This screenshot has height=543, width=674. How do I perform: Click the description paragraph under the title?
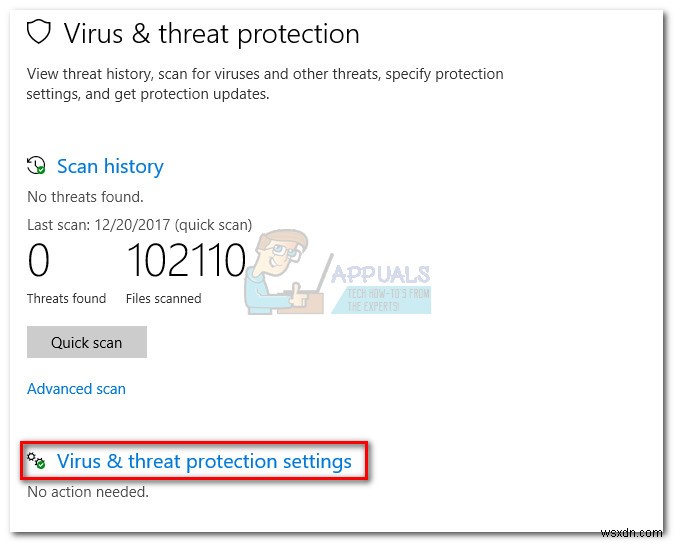(x=265, y=84)
